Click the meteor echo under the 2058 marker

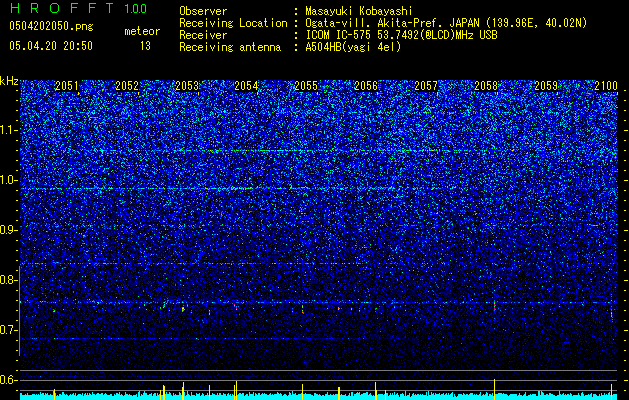coord(494,307)
